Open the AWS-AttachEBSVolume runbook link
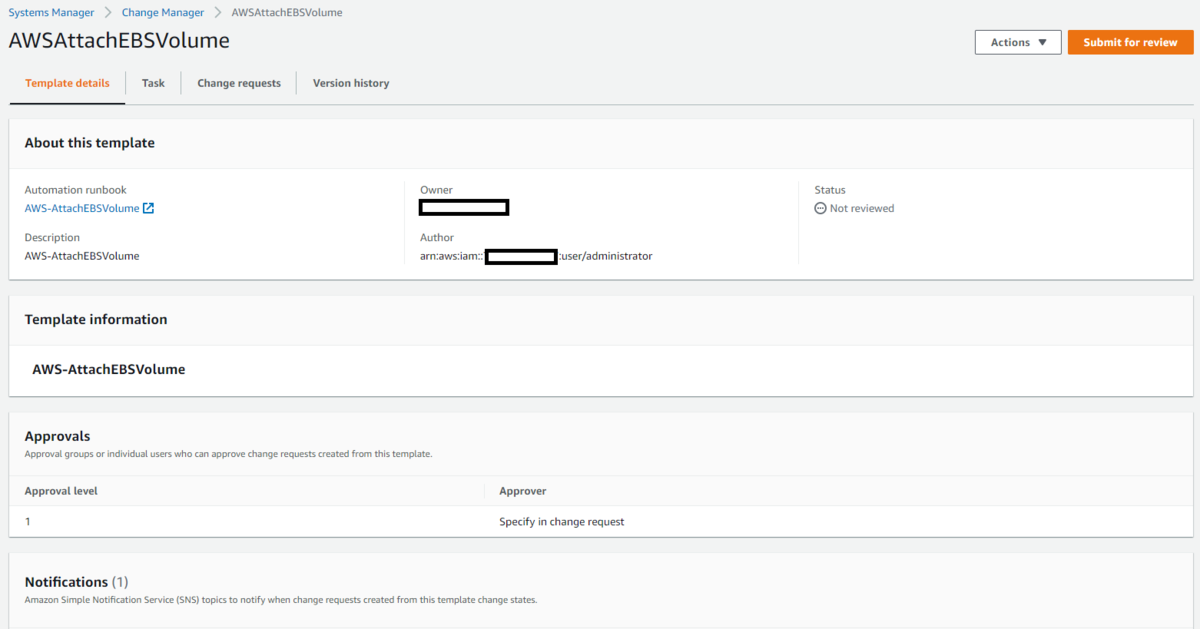 click(82, 208)
